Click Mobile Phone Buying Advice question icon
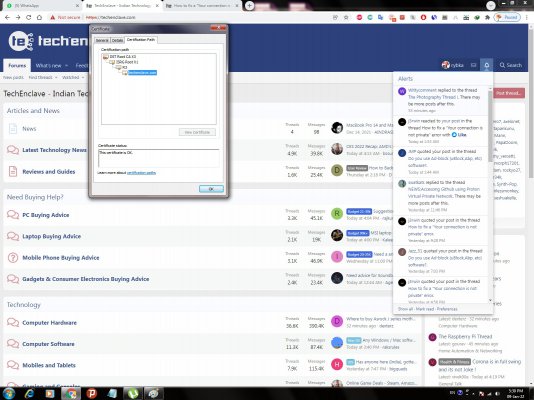 [13, 257]
